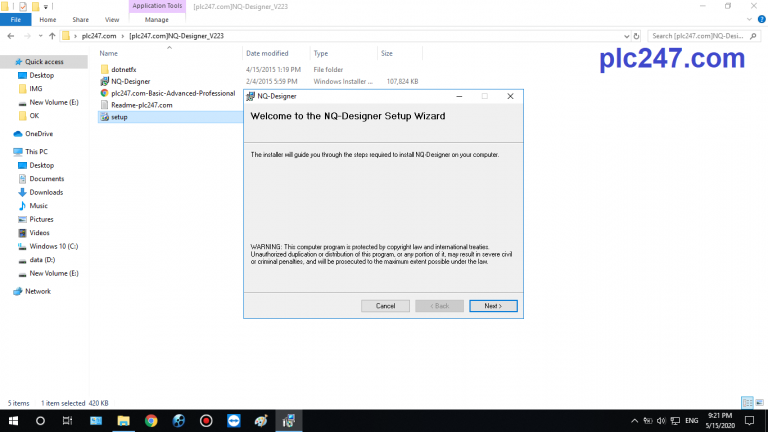The height and width of the screenshot is (432, 768).
Task: Select the setup application file
Action: pyautogui.click(x=119, y=117)
